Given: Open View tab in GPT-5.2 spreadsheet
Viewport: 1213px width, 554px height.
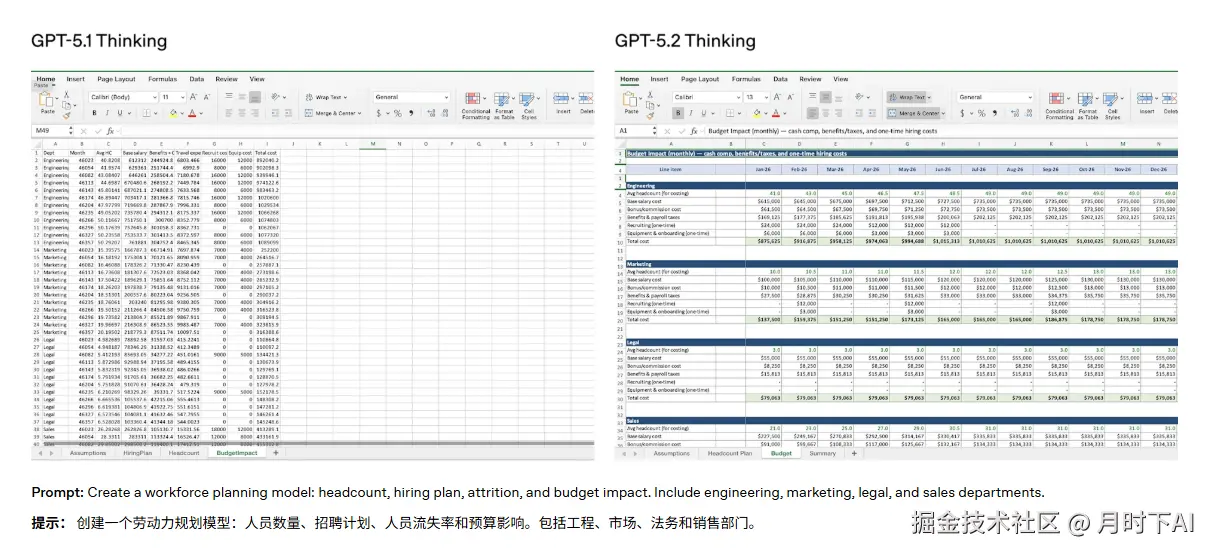Looking at the screenshot, I should [840, 79].
